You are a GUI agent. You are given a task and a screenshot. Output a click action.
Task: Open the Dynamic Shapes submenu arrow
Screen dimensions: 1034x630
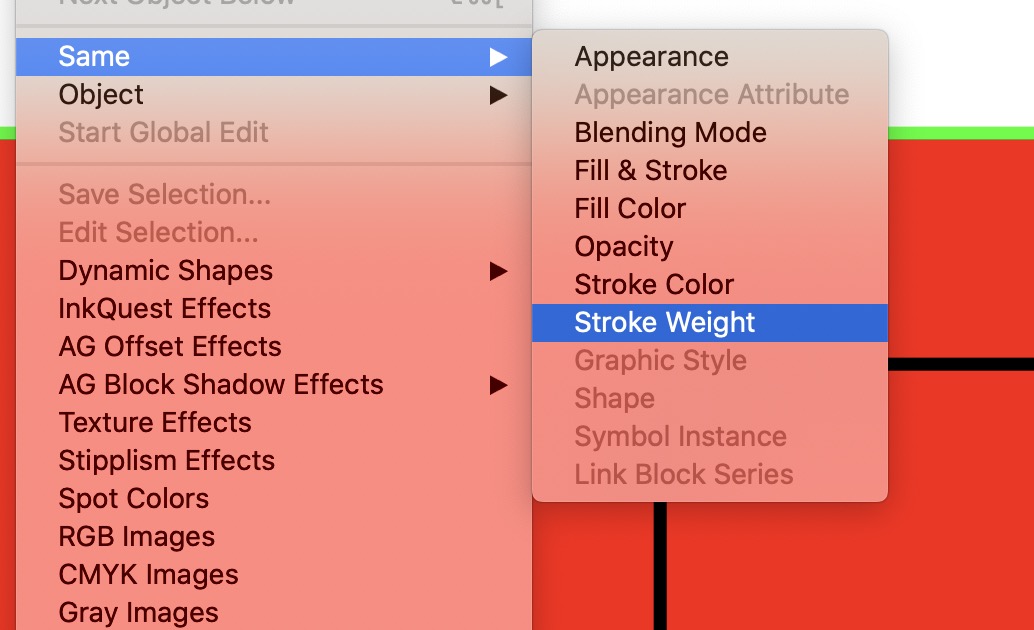click(498, 271)
